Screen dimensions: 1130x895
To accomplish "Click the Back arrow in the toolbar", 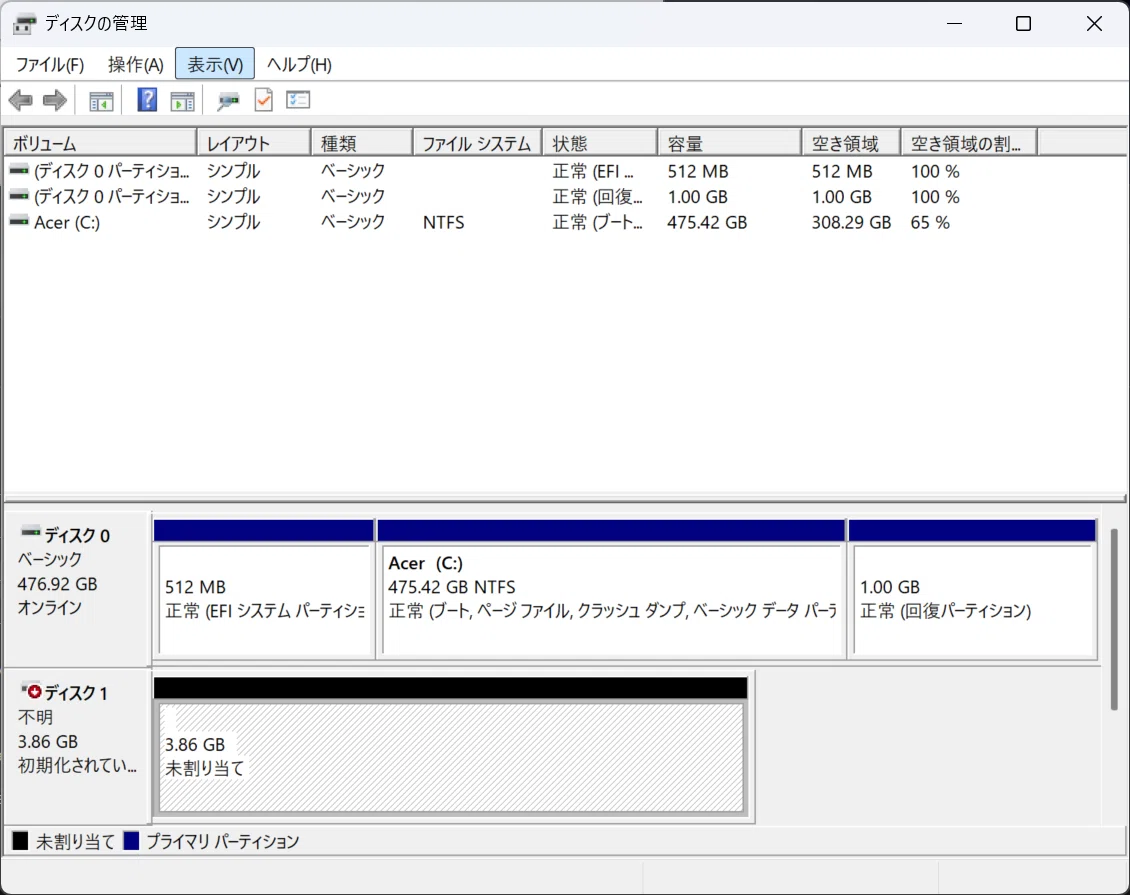I will (x=21, y=100).
